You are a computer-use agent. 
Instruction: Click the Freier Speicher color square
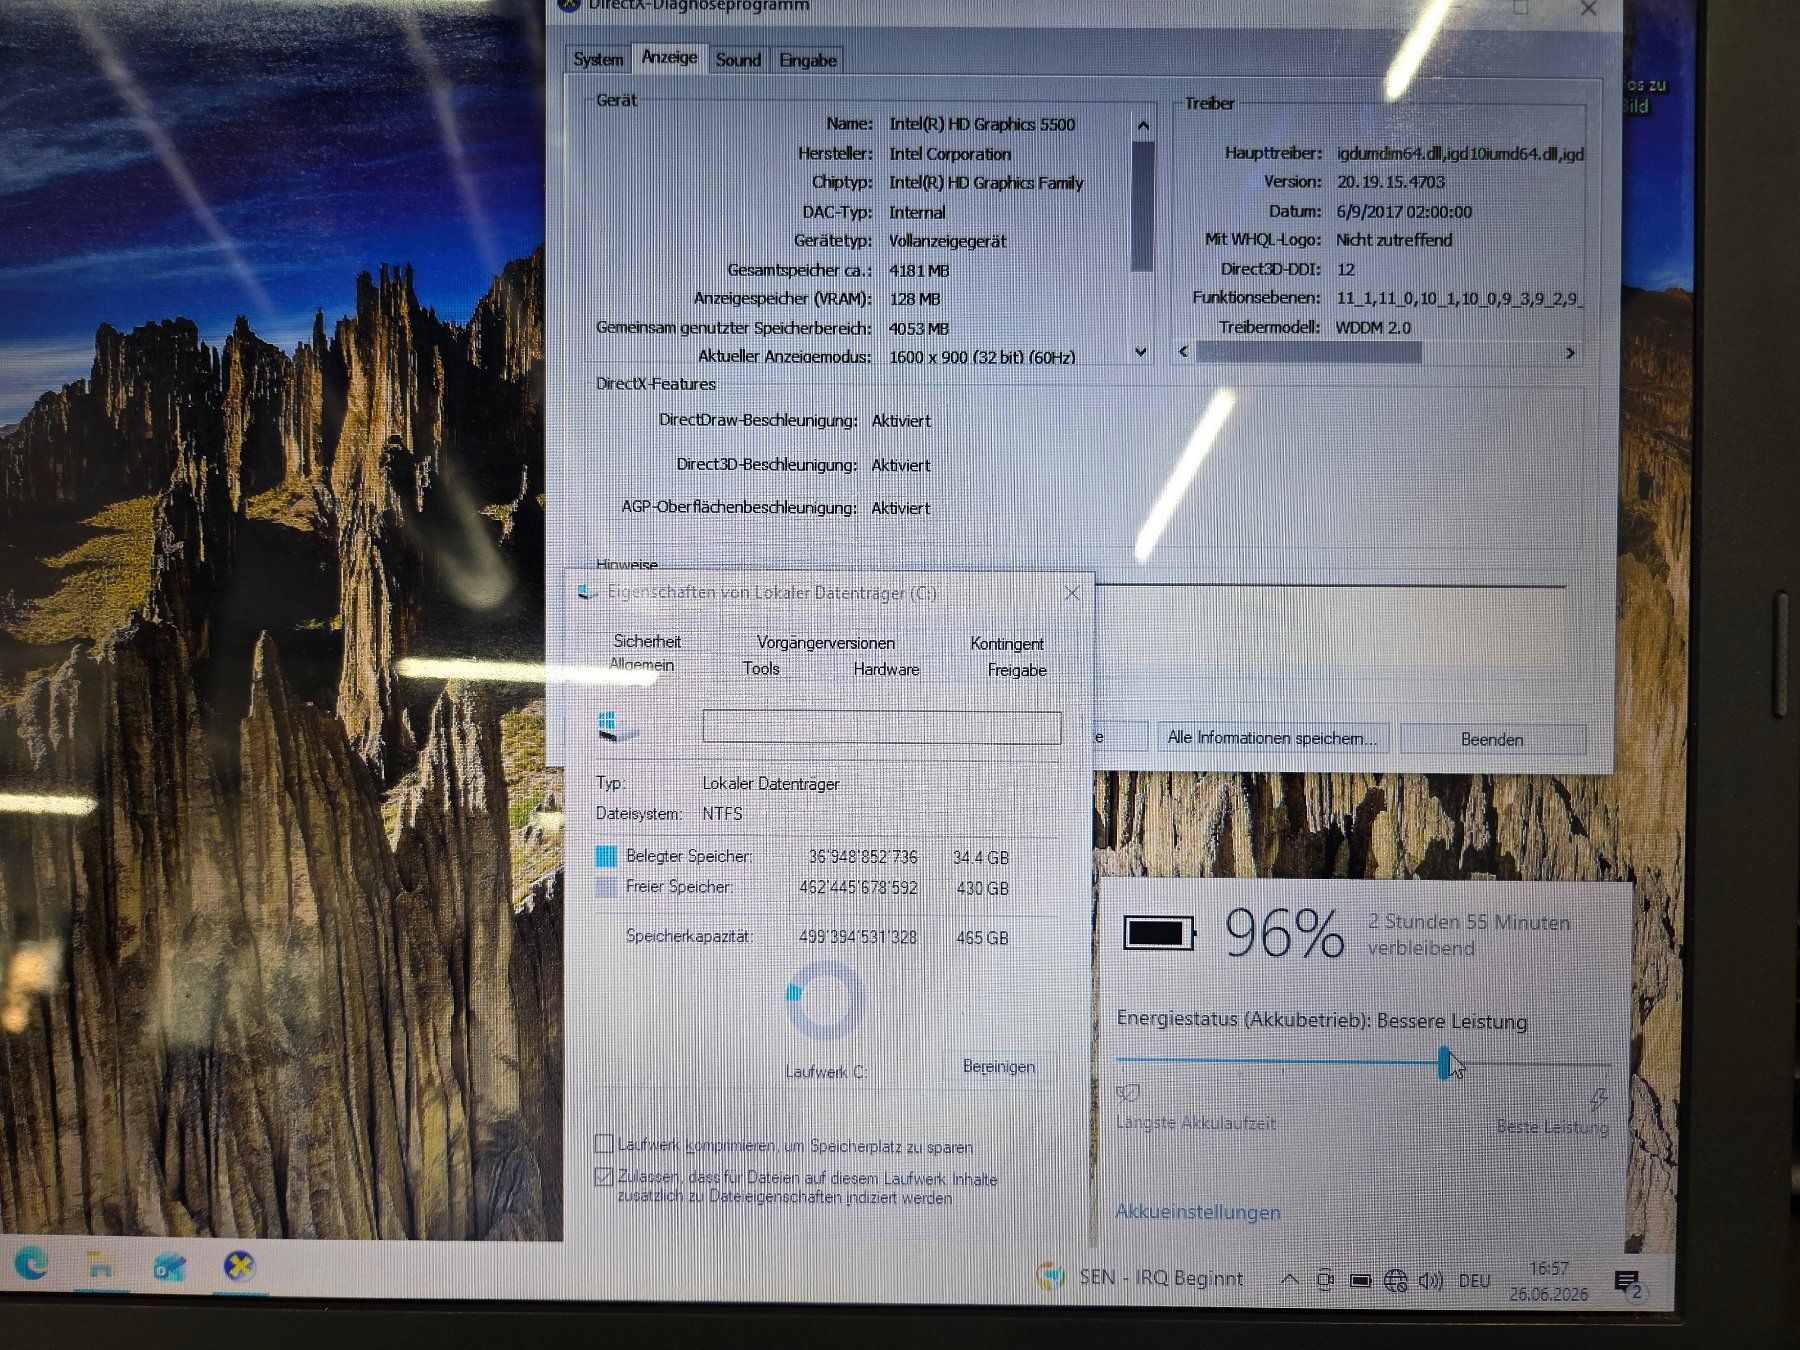[x=606, y=887]
